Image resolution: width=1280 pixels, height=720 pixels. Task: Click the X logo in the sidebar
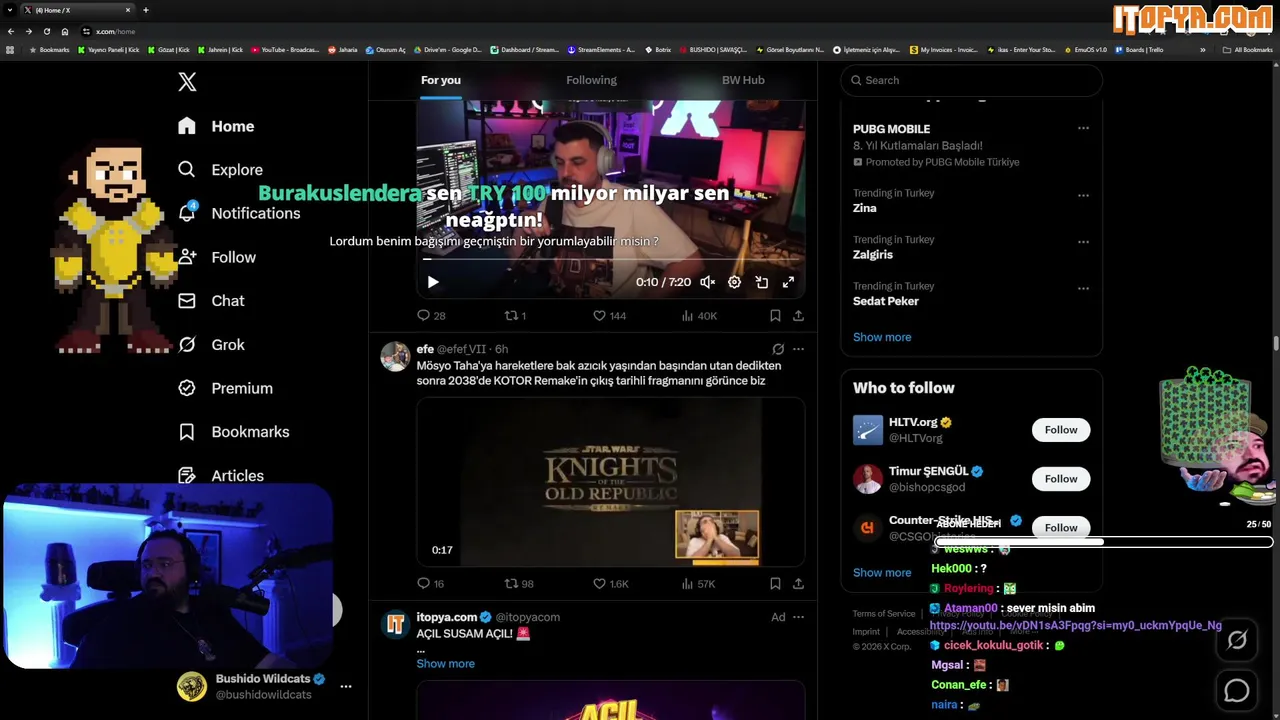tap(187, 82)
